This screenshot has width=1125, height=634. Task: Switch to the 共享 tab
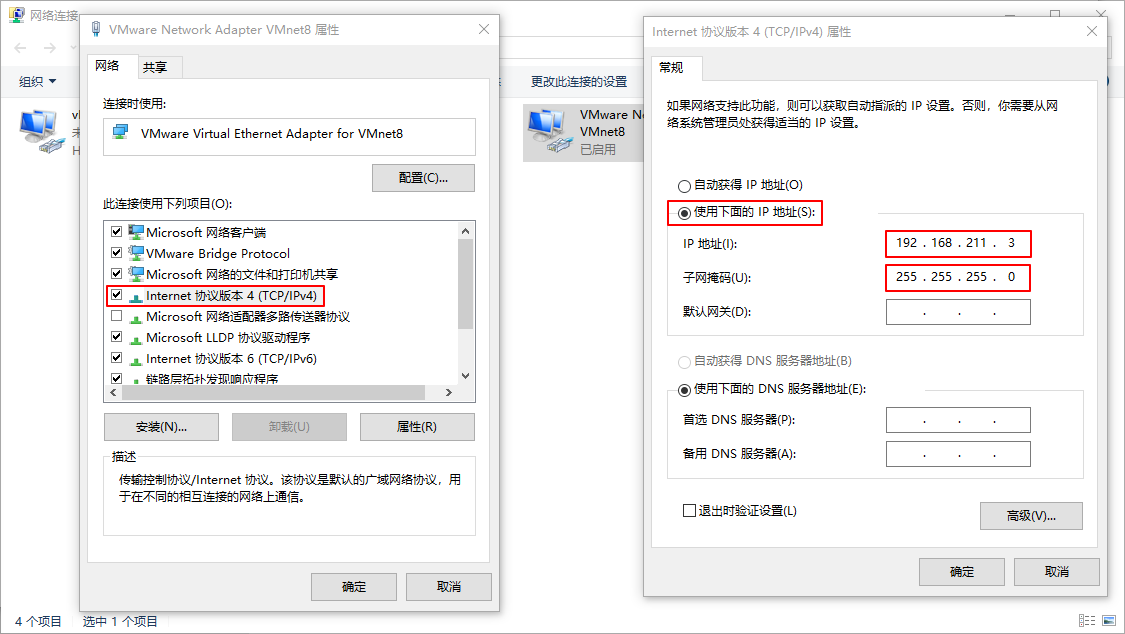point(155,67)
